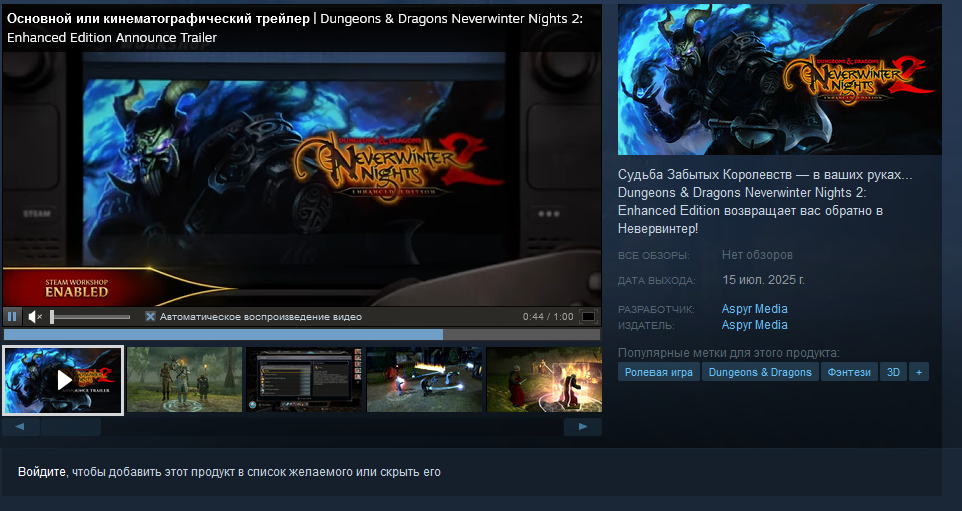
Task: Select the 3D tag
Action: 893,372
